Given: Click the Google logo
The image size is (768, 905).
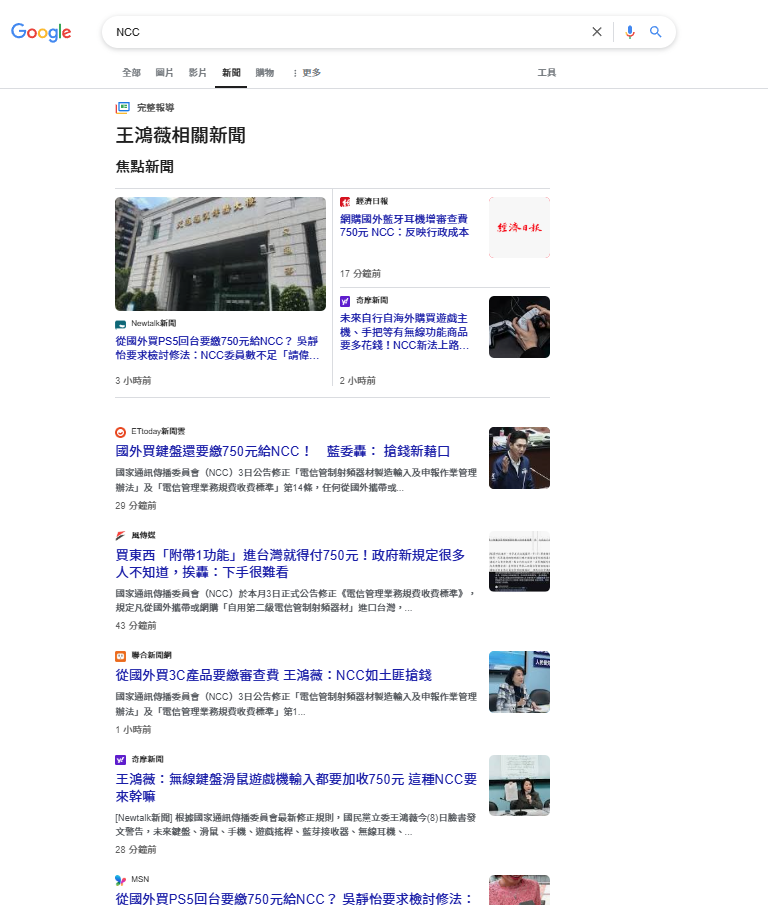Looking at the screenshot, I should 41,32.
